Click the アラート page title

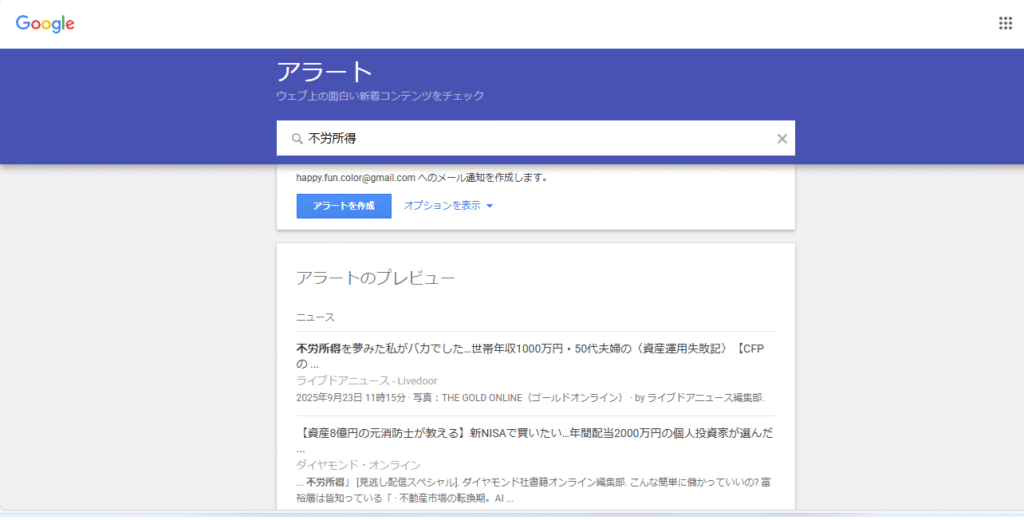(324, 72)
